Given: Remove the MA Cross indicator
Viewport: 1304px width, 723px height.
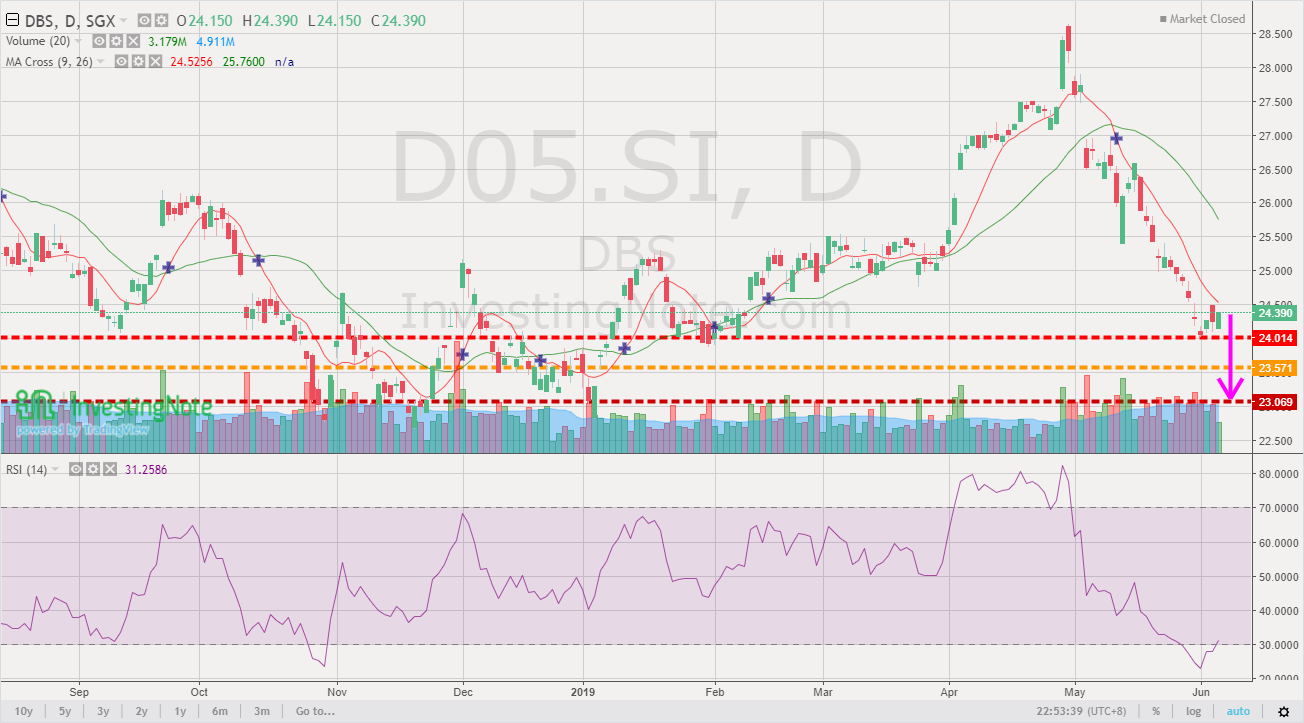Looking at the screenshot, I should point(155,60).
